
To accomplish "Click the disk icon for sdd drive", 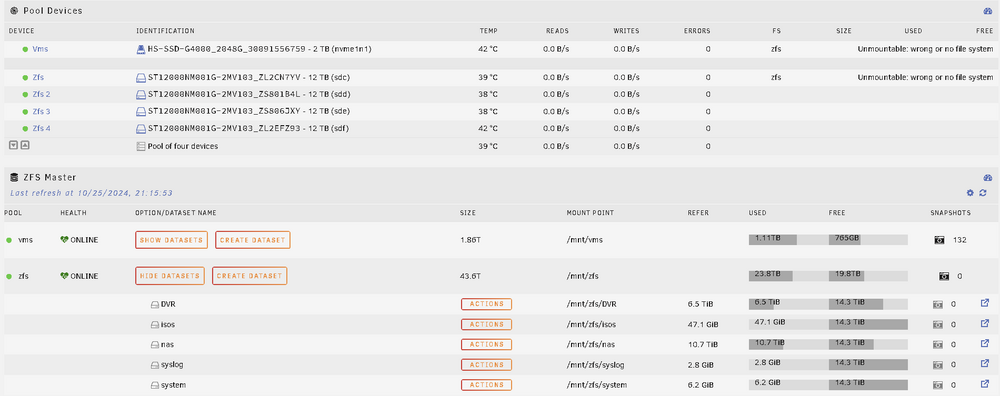I will pos(141,94).
